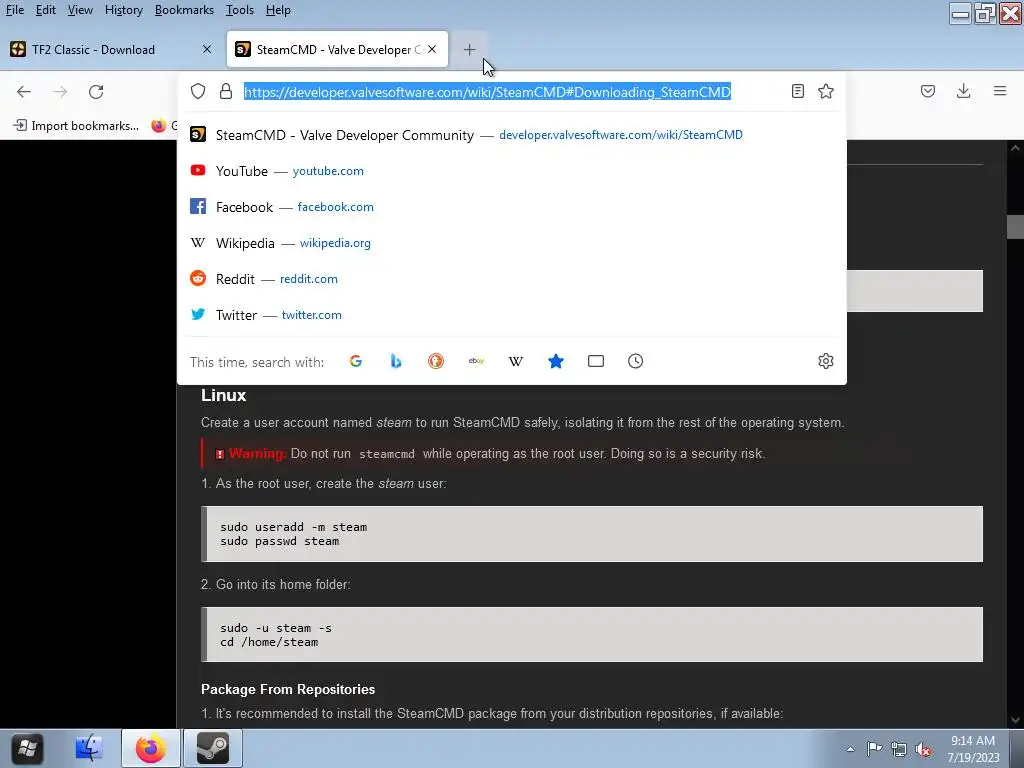Open the Downloads panel arrow icon
This screenshot has width=1024, height=768.
click(x=963, y=91)
